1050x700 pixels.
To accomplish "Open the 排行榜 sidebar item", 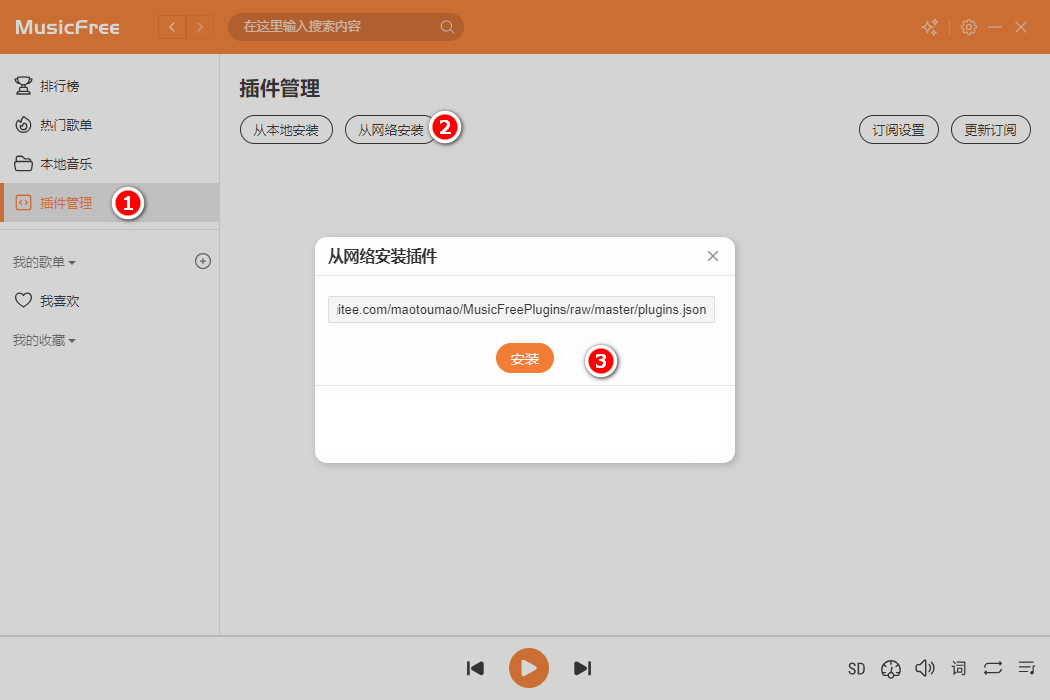I will (x=59, y=86).
